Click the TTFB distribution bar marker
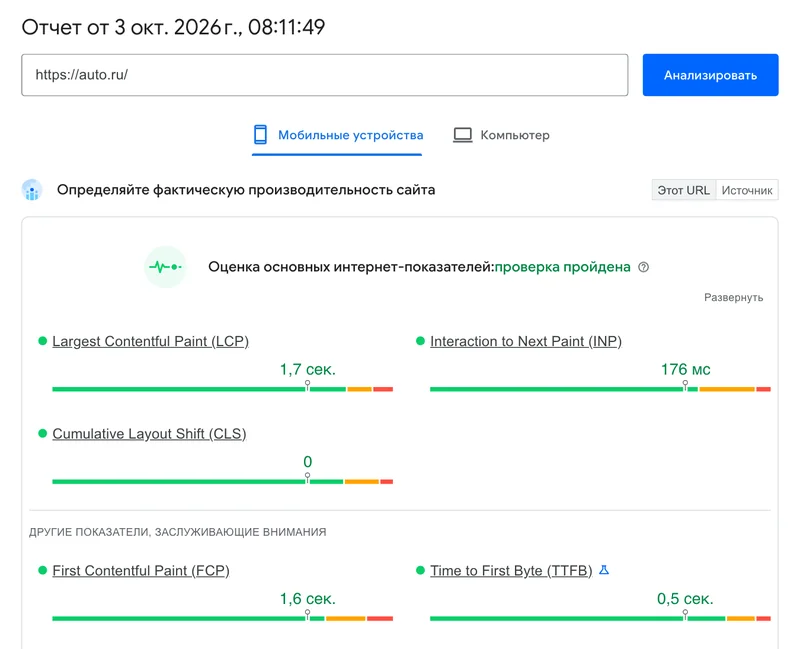Viewport: 800px width, 649px height. pos(685,615)
